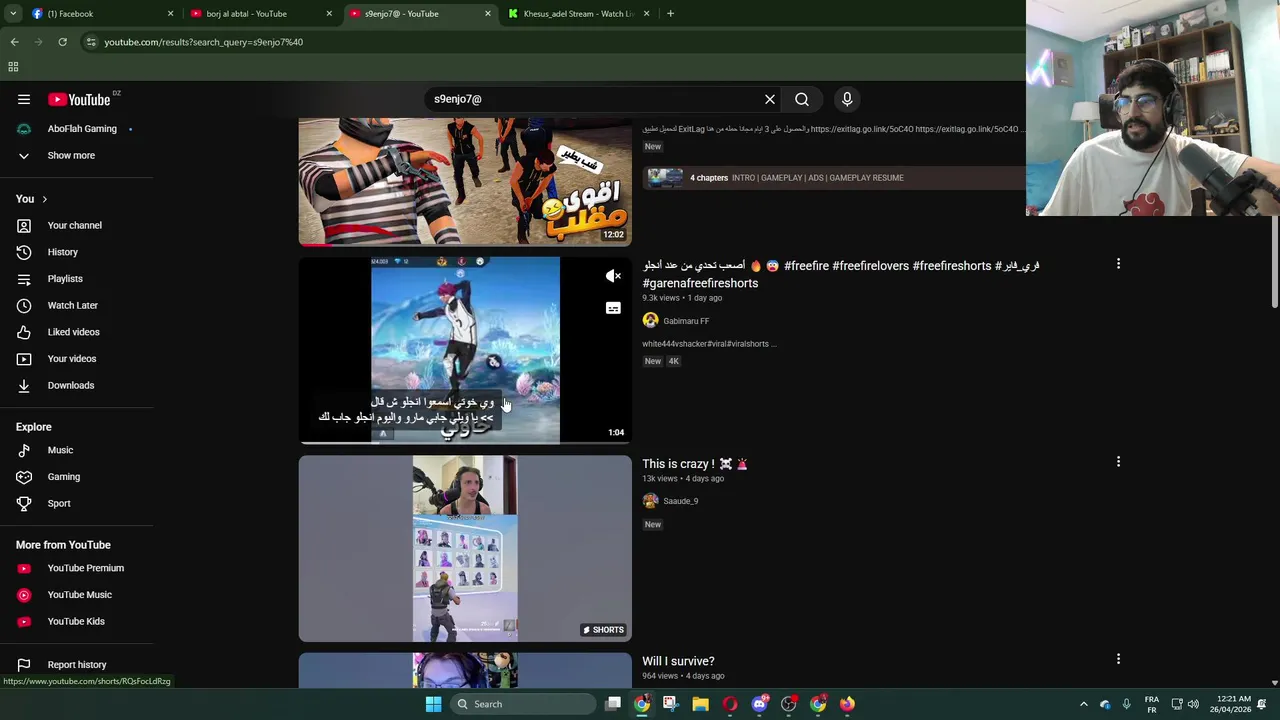
Task: Open the This is crazy ! video title
Action: (695, 464)
